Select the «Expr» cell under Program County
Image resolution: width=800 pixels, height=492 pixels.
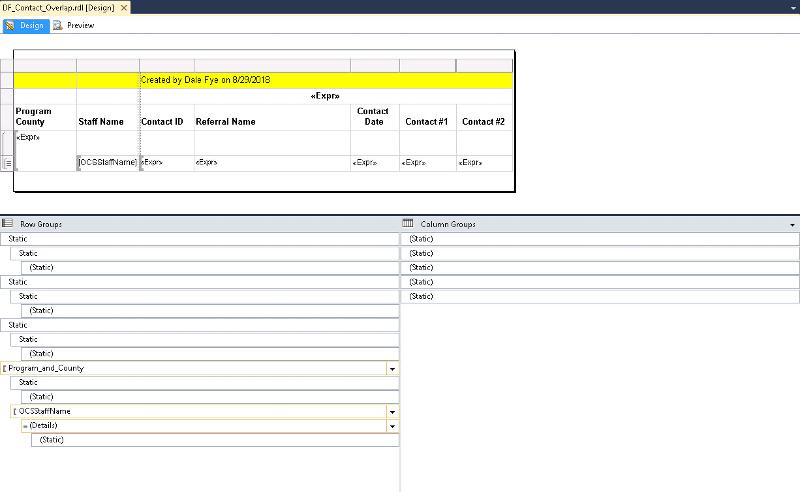click(x=45, y=151)
